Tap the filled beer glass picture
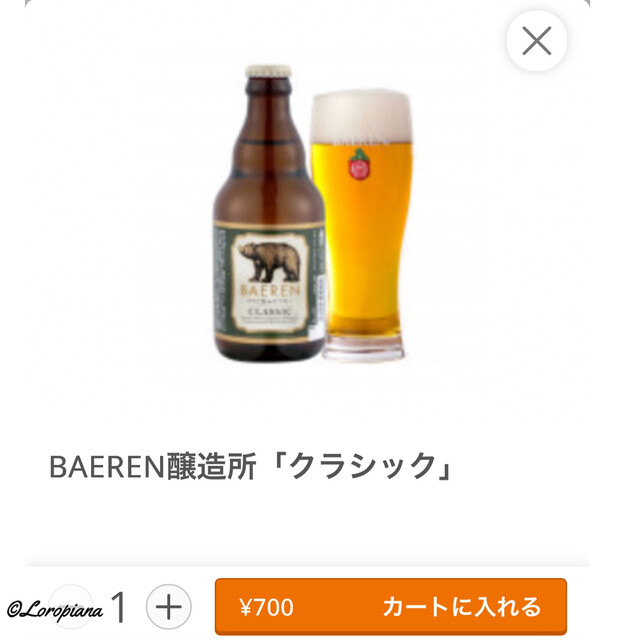This screenshot has height=640, width=640. pyautogui.click(x=362, y=226)
